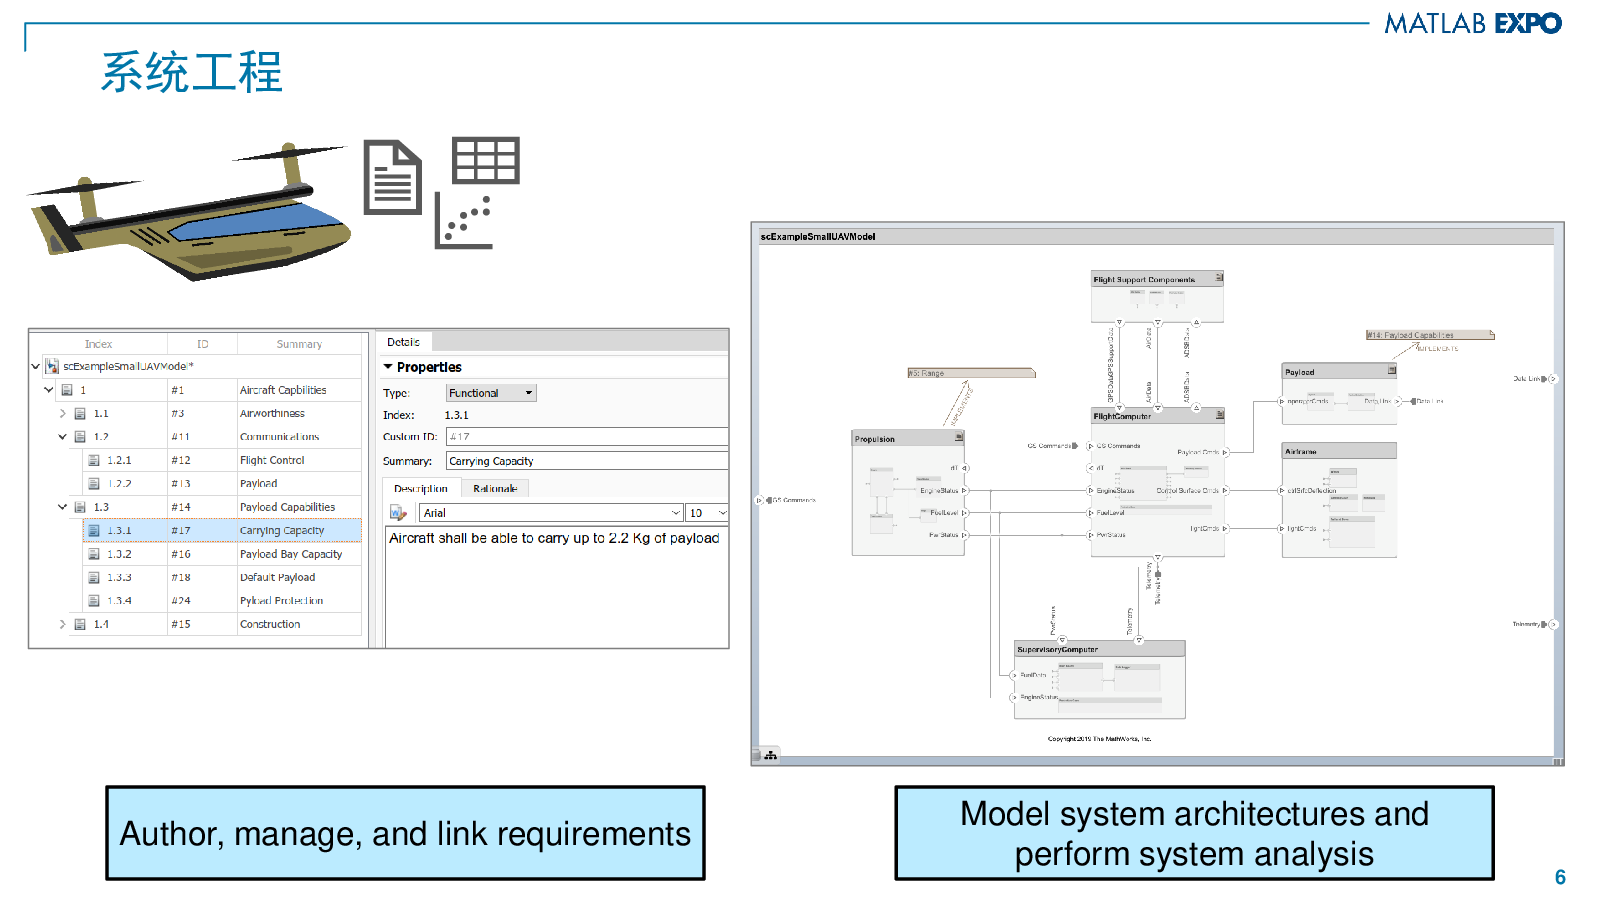This screenshot has width=1600, height=900.
Task: Click the document icon for requirement 1.2.2
Action: [x=94, y=484]
